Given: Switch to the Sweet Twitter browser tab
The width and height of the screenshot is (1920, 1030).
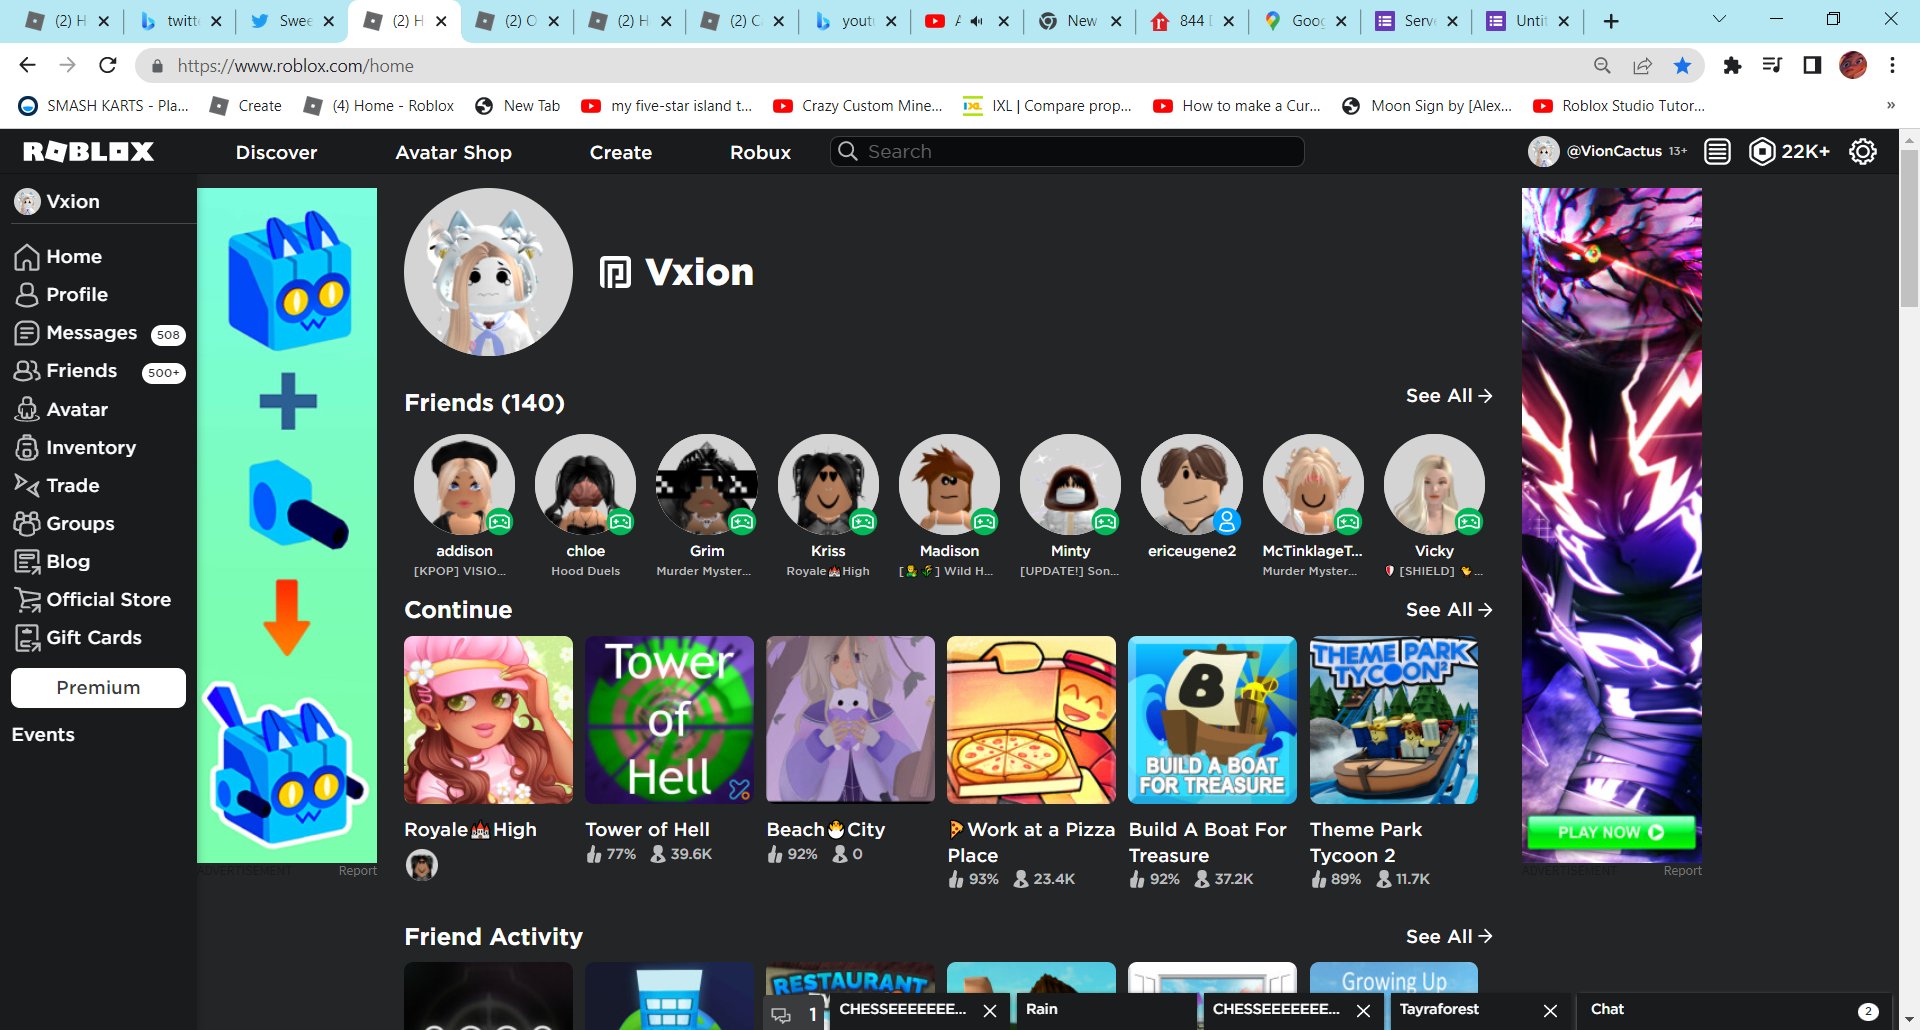Looking at the screenshot, I should point(293,21).
